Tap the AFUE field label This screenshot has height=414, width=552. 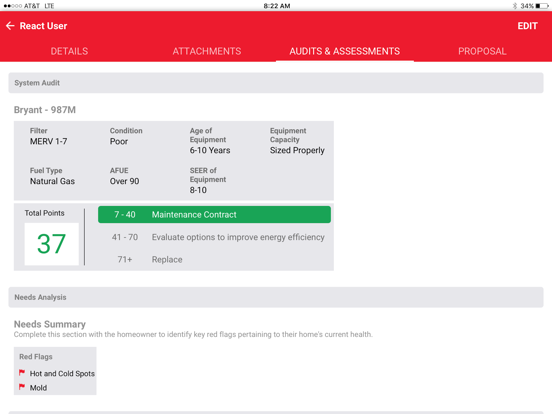coord(119,170)
